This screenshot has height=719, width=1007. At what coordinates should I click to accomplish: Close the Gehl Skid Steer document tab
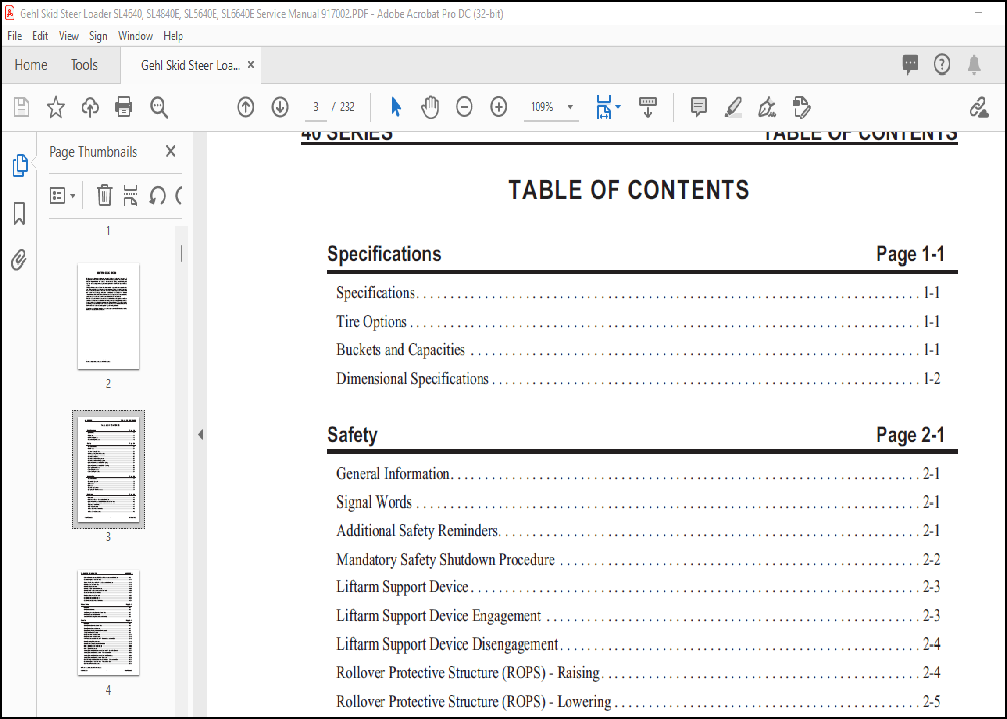tap(251, 65)
